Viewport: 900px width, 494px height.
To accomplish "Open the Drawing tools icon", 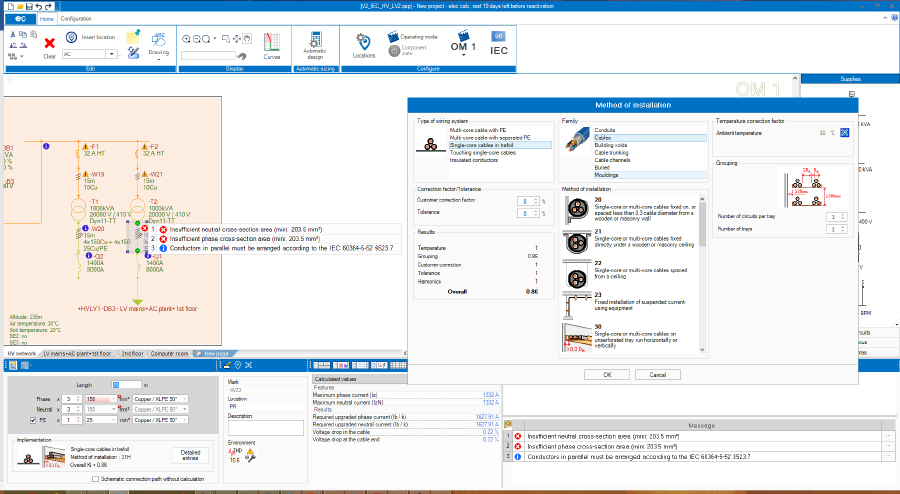I will [x=158, y=40].
